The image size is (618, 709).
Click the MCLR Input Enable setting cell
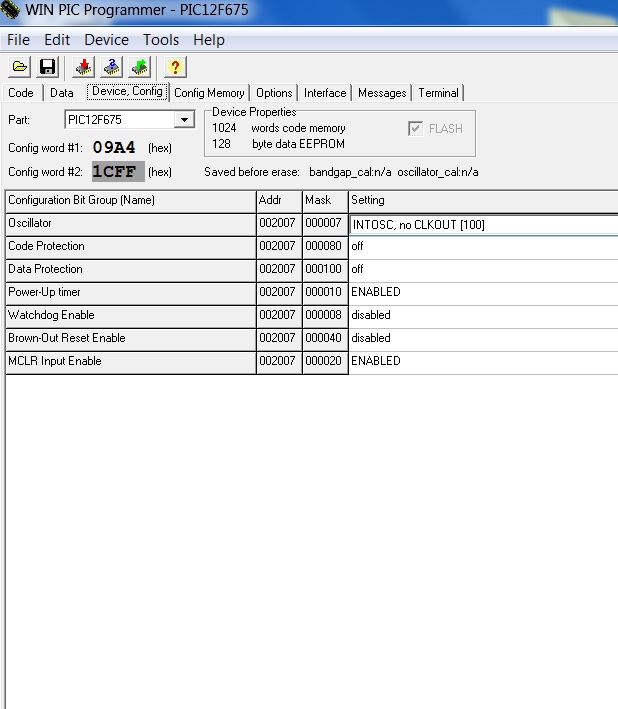(483, 361)
